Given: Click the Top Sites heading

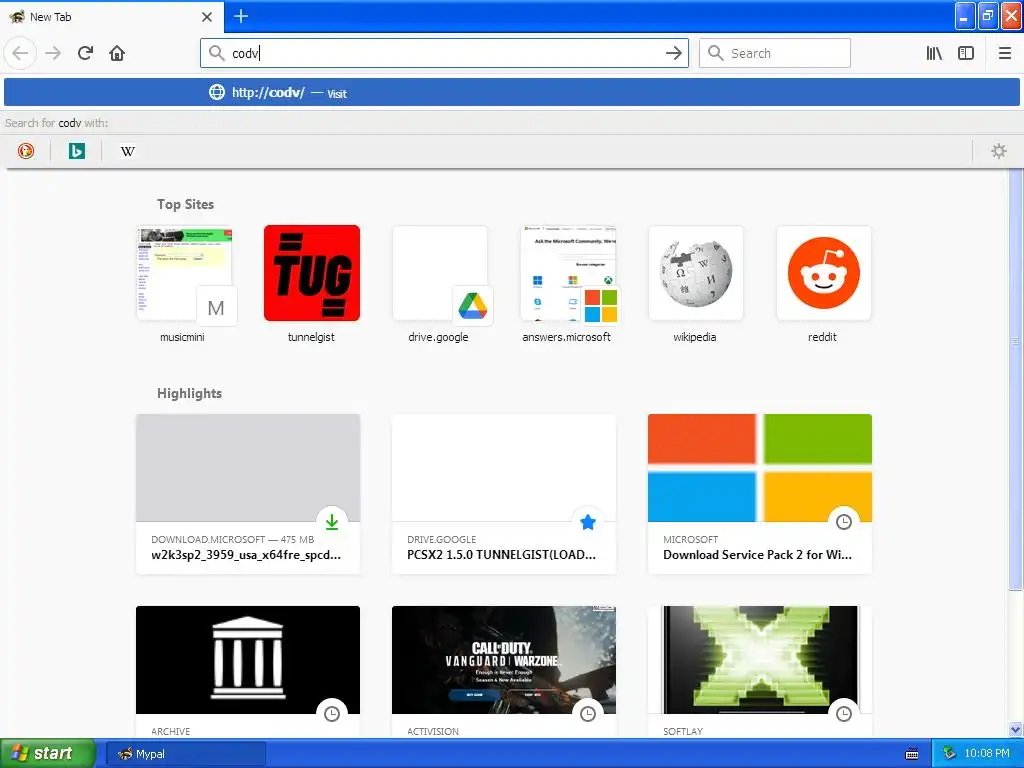Looking at the screenshot, I should point(185,204).
